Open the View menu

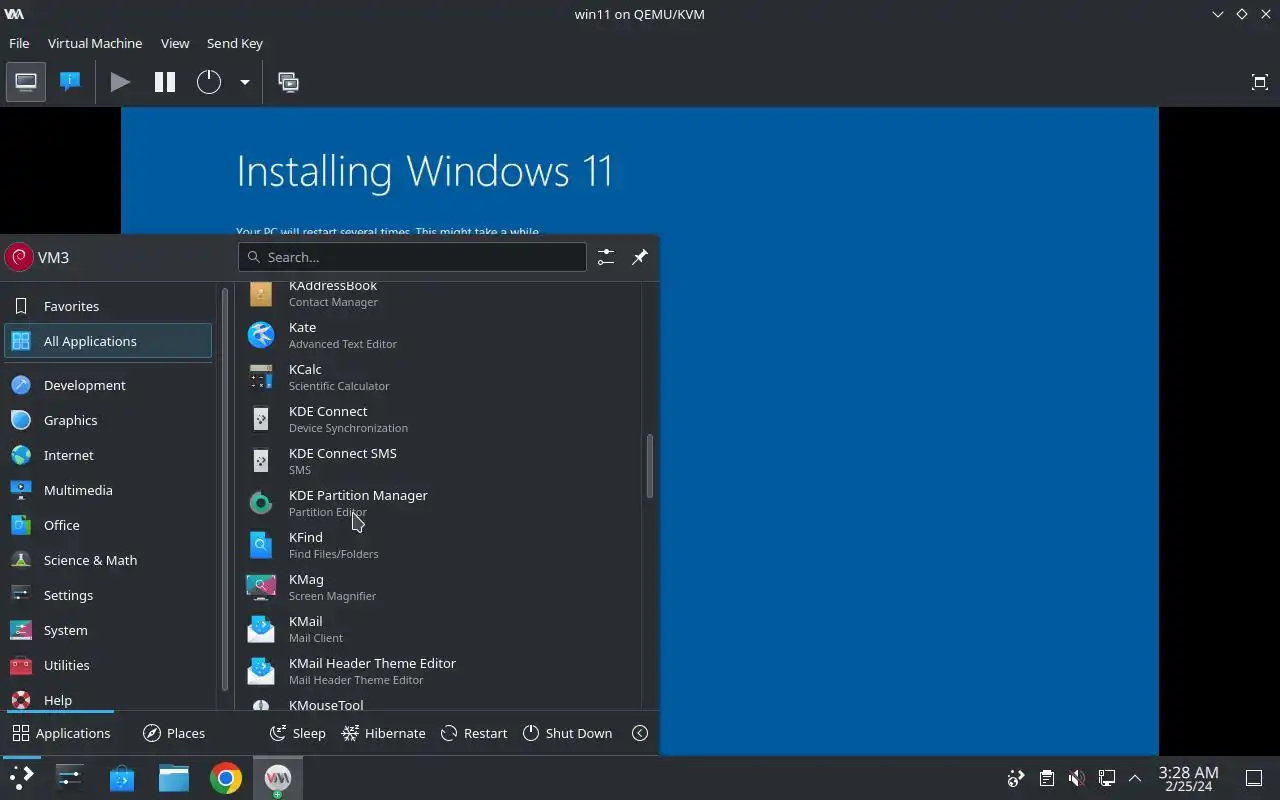click(x=175, y=43)
